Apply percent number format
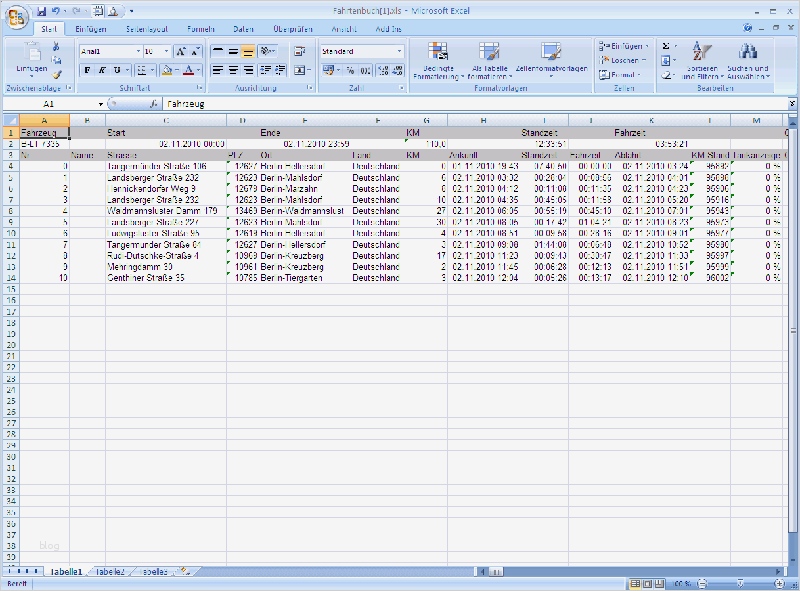Viewport: 800px width, 591px height. pos(350,70)
